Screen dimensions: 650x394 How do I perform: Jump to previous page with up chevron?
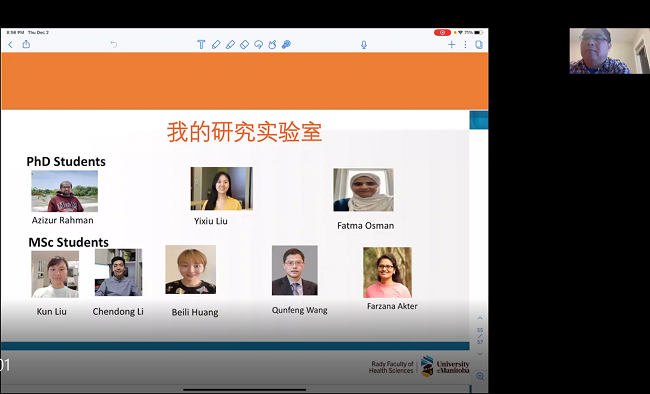(x=480, y=318)
